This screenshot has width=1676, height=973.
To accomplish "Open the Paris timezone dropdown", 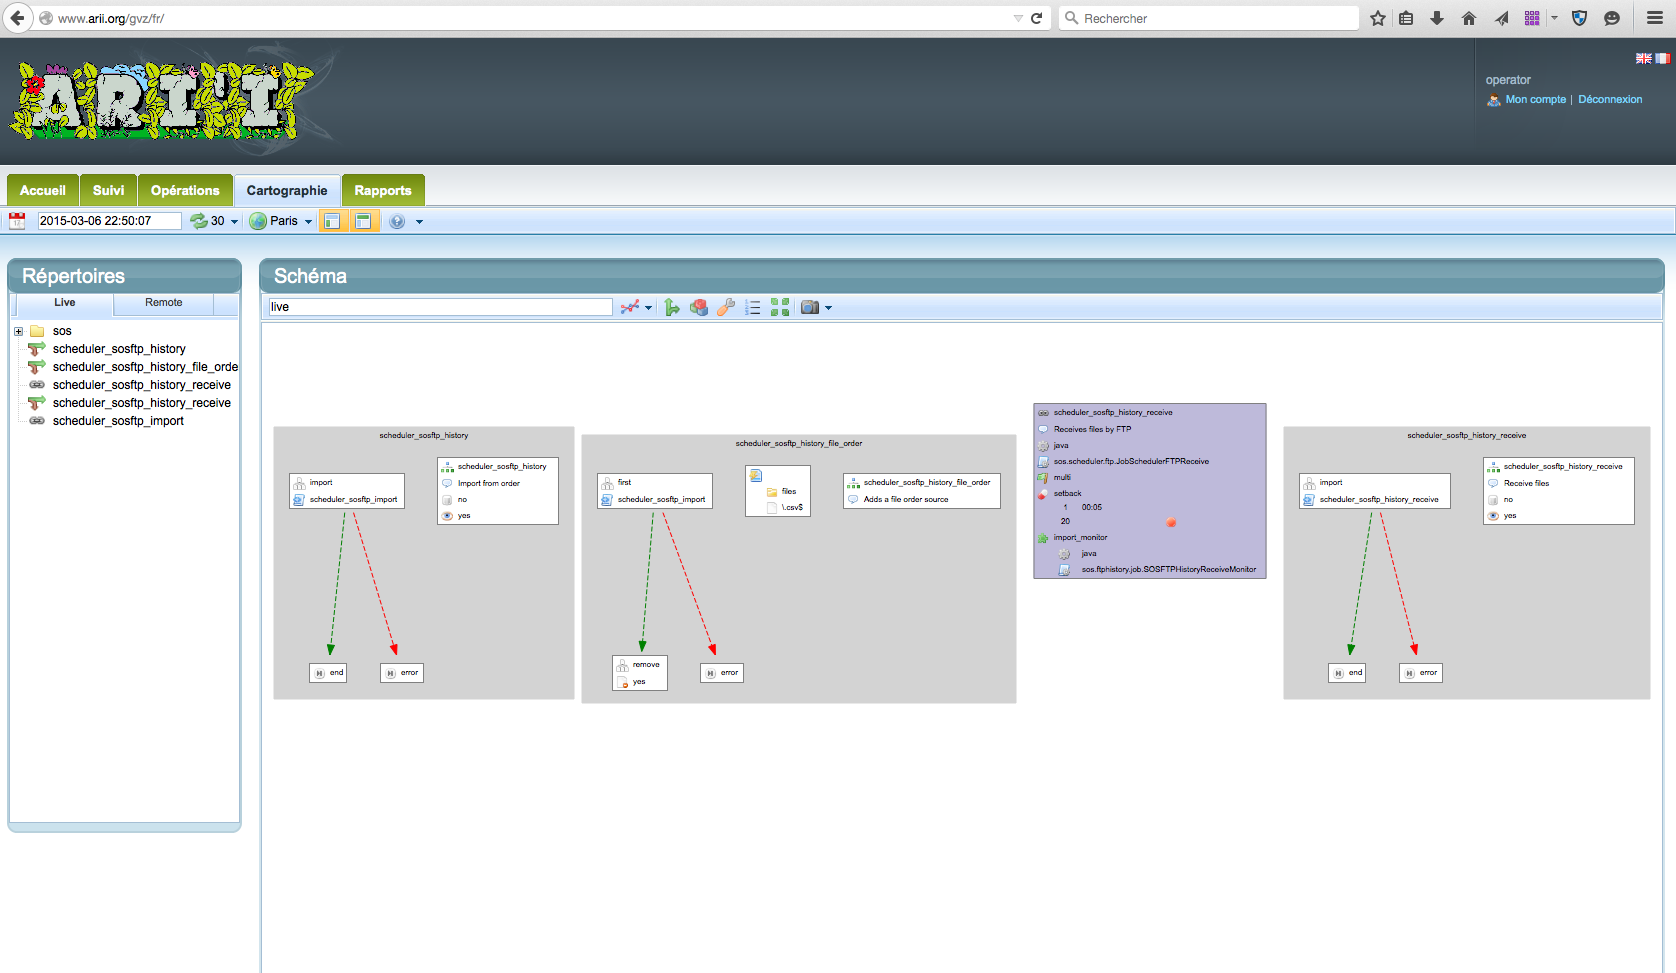I will [281, 221].
